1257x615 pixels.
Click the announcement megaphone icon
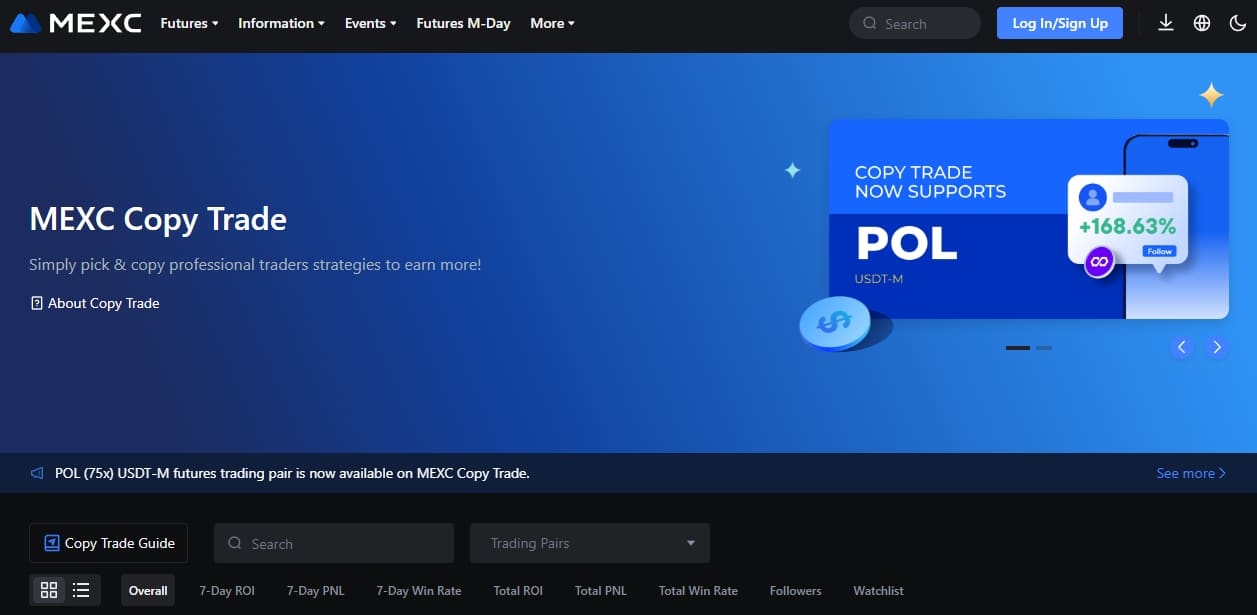37,473
